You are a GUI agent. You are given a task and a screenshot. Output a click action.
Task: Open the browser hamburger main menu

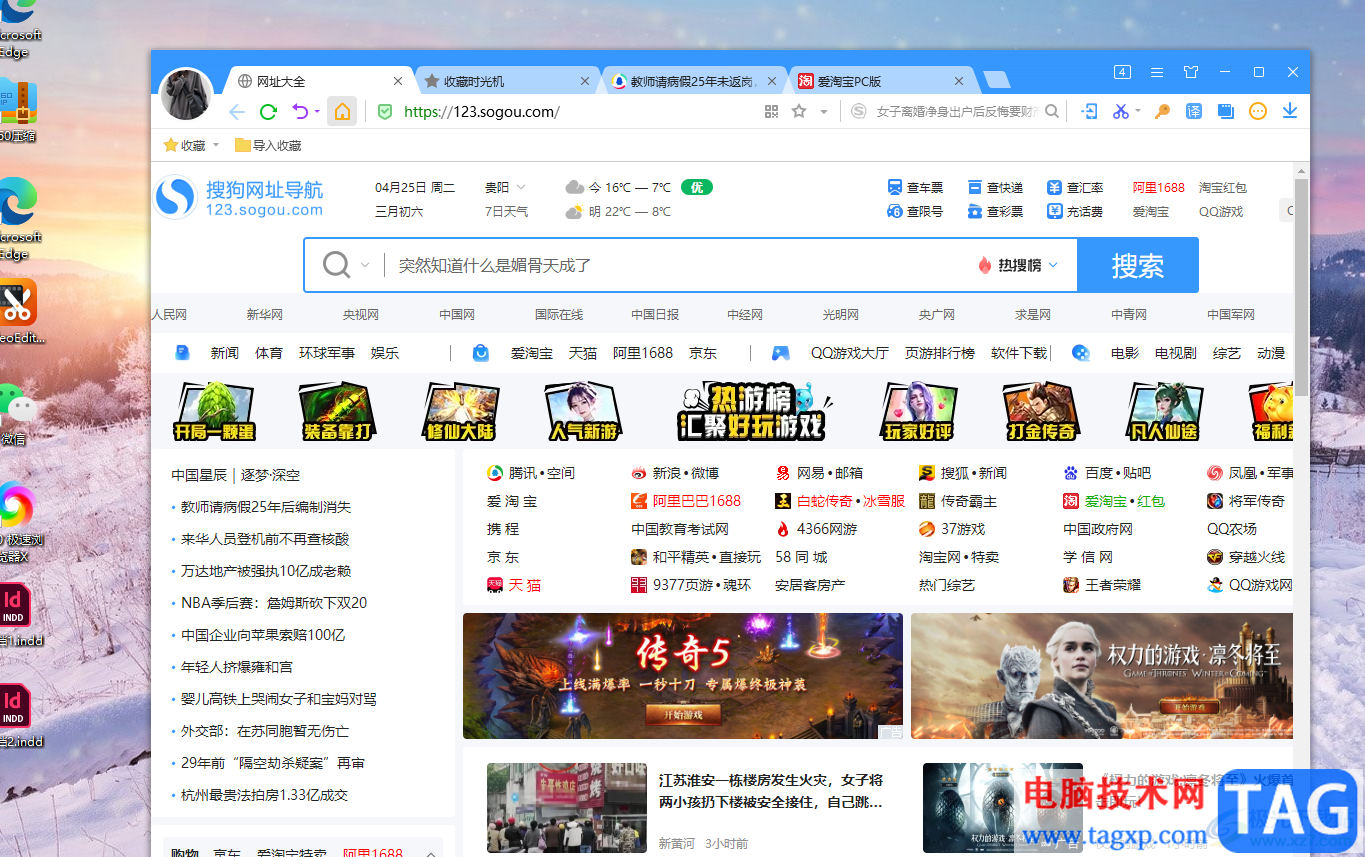pyautogui.click(x=1157, y=72)
